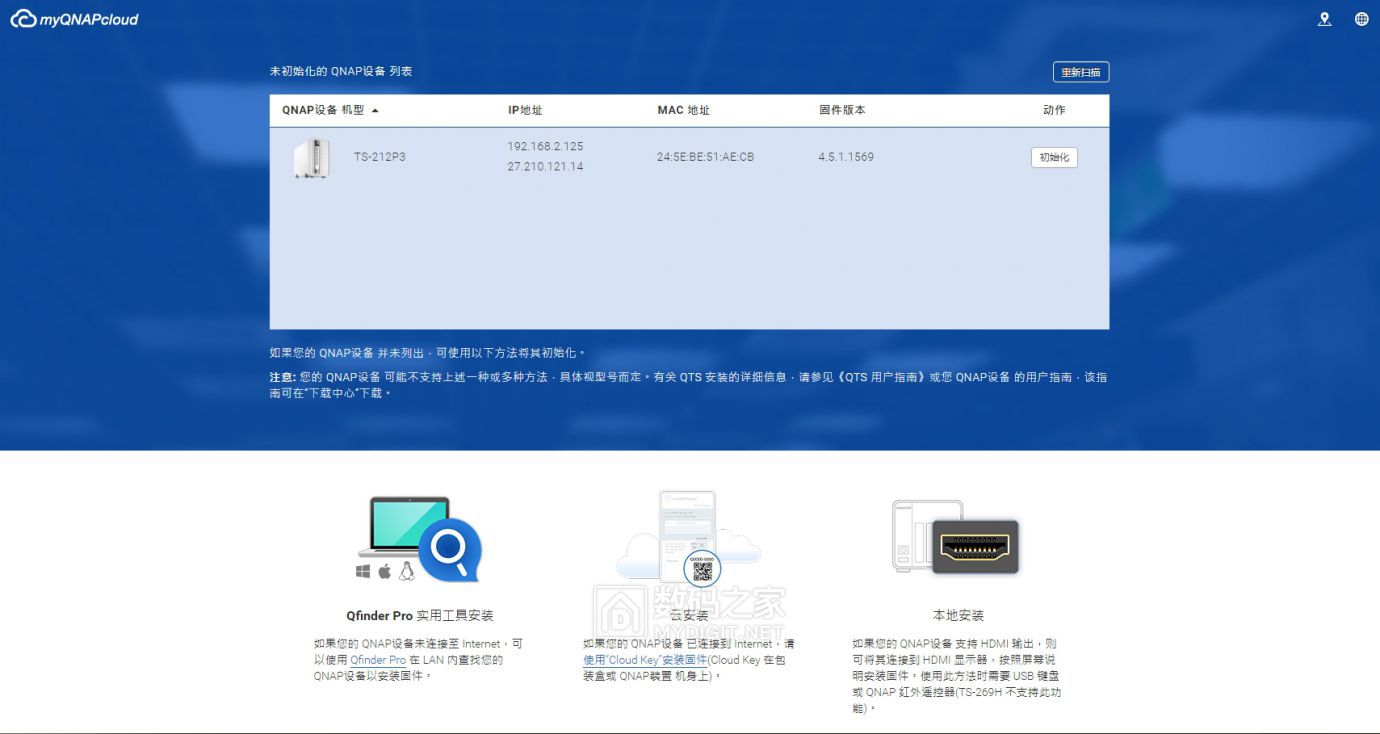Screen dimensions: 1380x734
Task: Click the 云安装 heading
Action: coord(689,615)
